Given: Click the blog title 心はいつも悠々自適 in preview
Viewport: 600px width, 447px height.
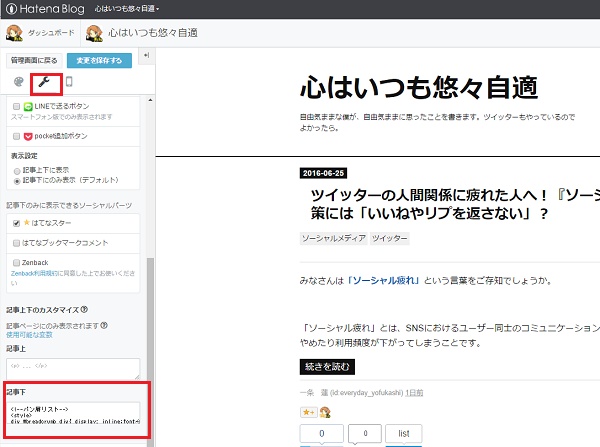Looking at the screenshot, I should pyautogui.click(x=419, y=87).
